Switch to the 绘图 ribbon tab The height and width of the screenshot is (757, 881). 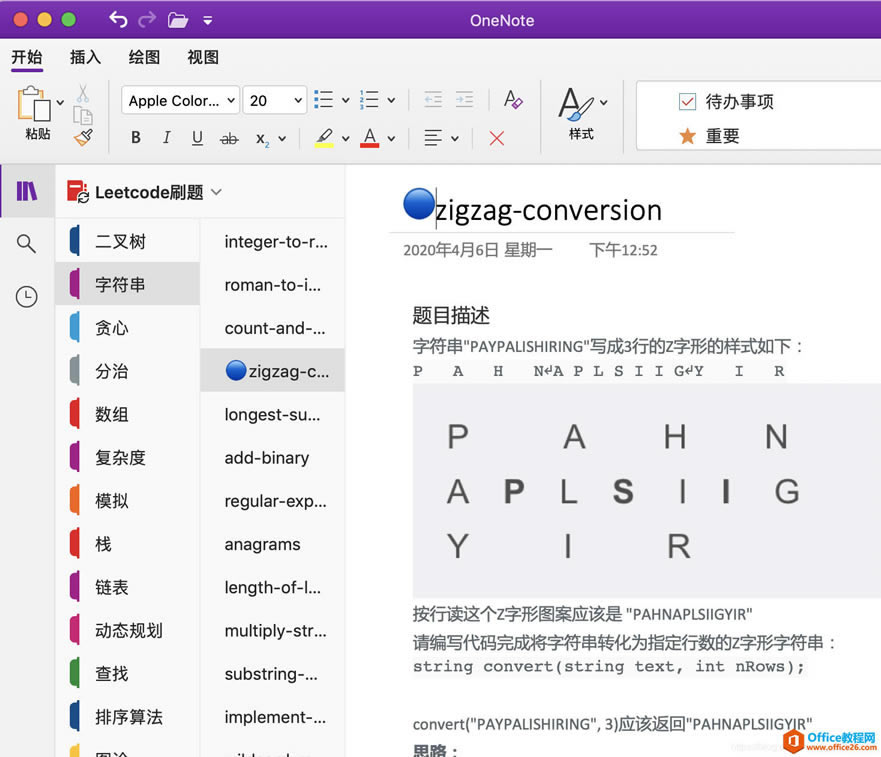pos(144,57)
